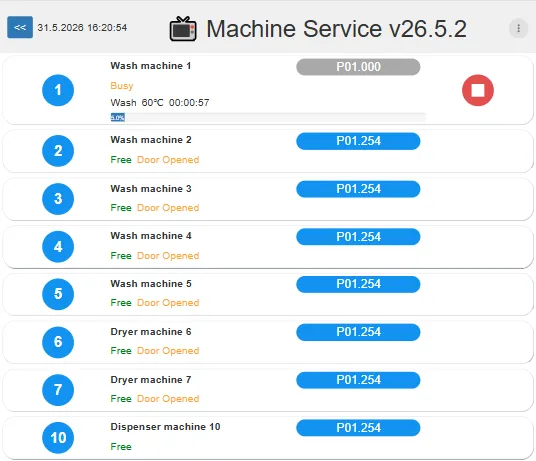536x461 pixels.
Task: Click 'Free' status on Dryer machine 6
Action: 121,351
